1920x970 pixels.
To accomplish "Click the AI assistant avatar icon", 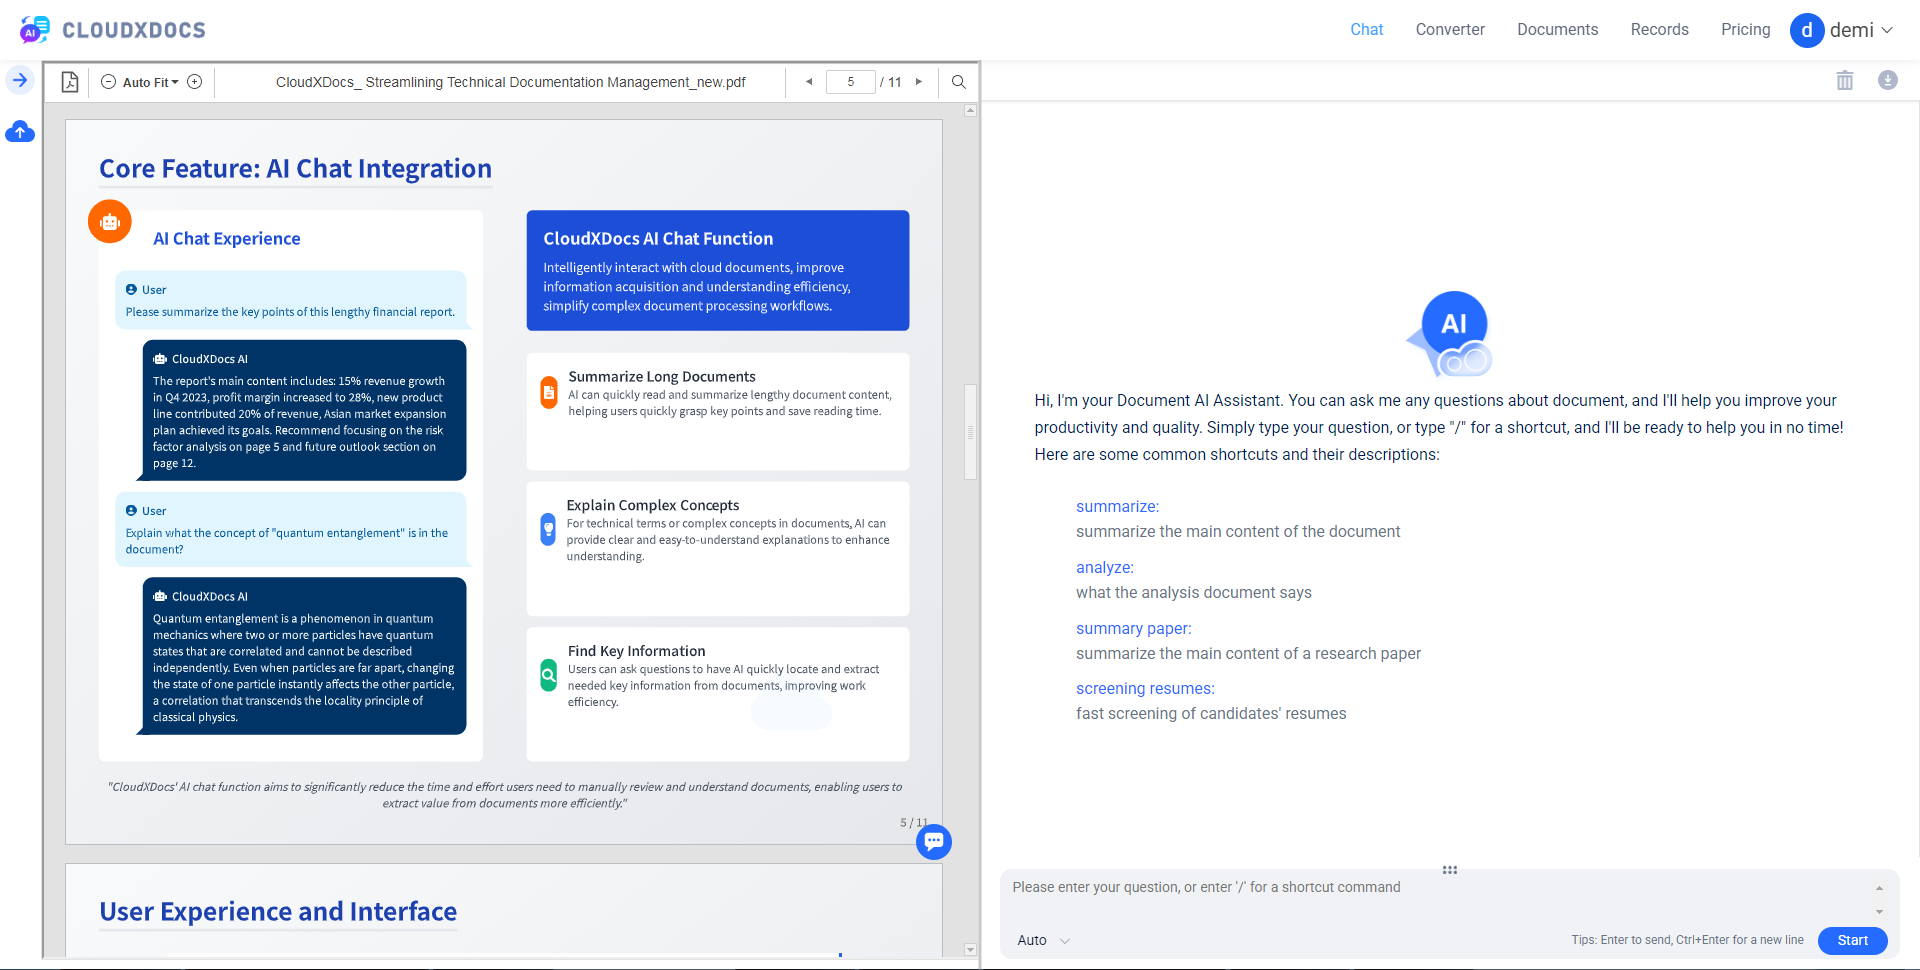I will click(1451, 333).
